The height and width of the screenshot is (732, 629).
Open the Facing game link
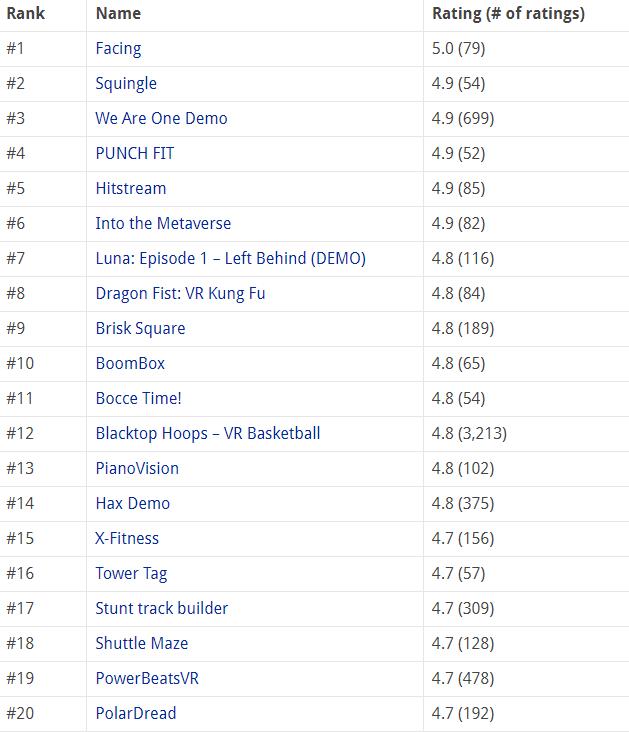tap(118, 48)
